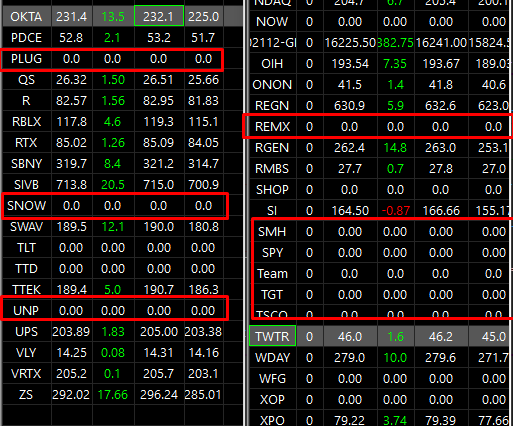The height and width of the screenshot is (426, 513).
Task: Select the ONON ticker symbol
Action: [x=272, y=85]
